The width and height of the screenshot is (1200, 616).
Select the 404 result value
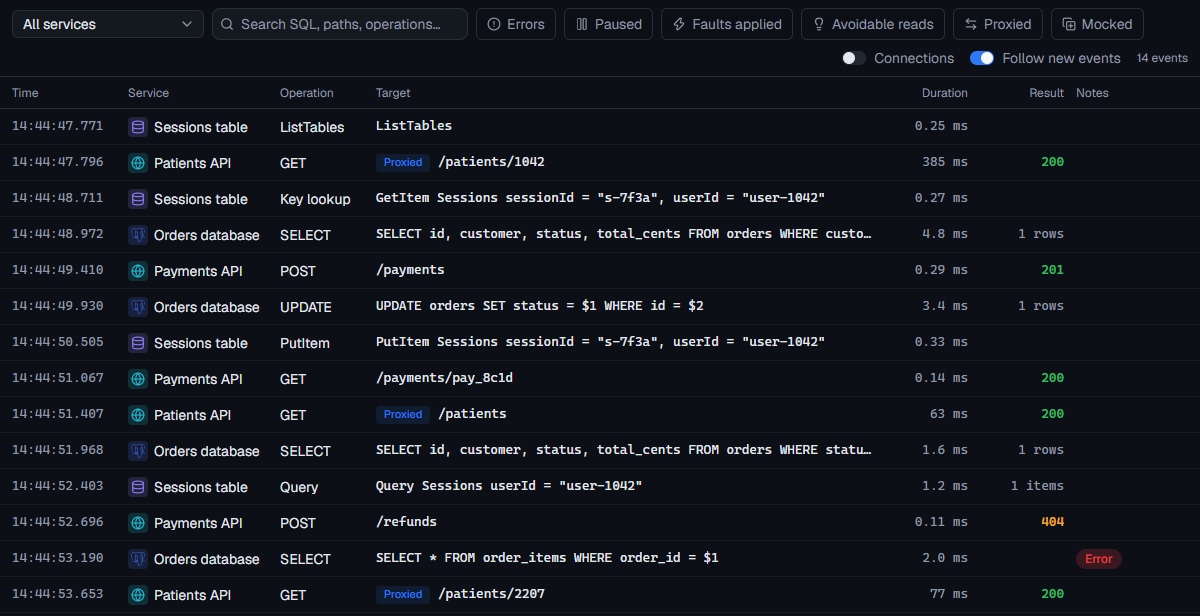[x=1052, y=522]
